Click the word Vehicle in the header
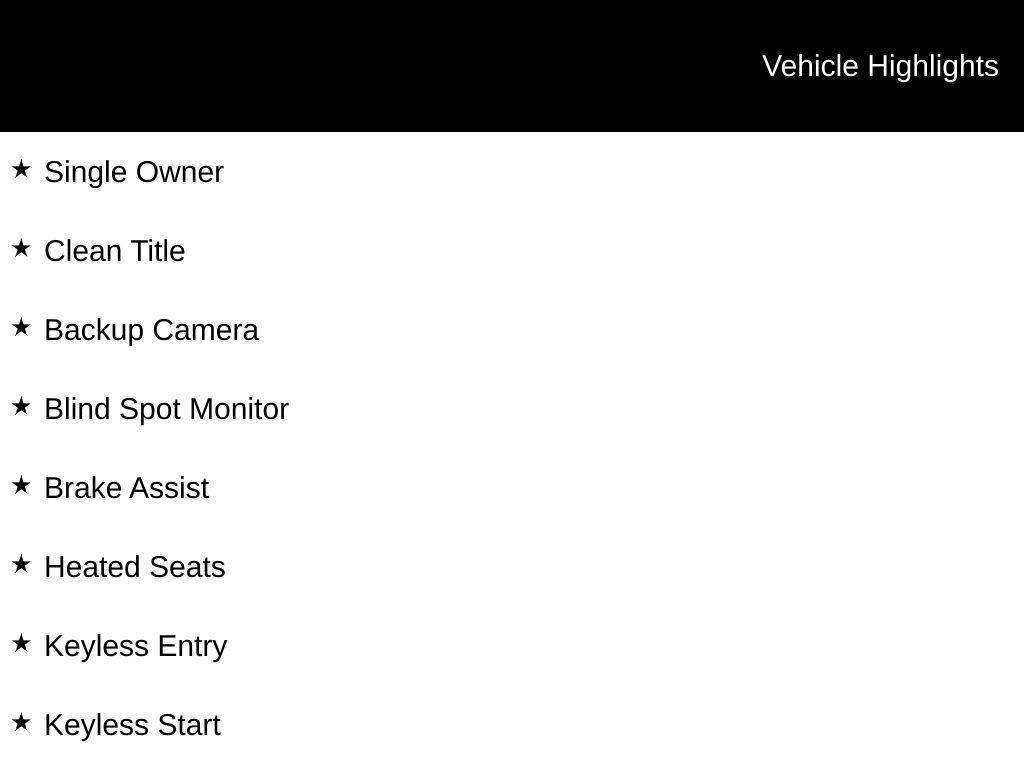This screenshot has width=1024, height=768. 811,66
